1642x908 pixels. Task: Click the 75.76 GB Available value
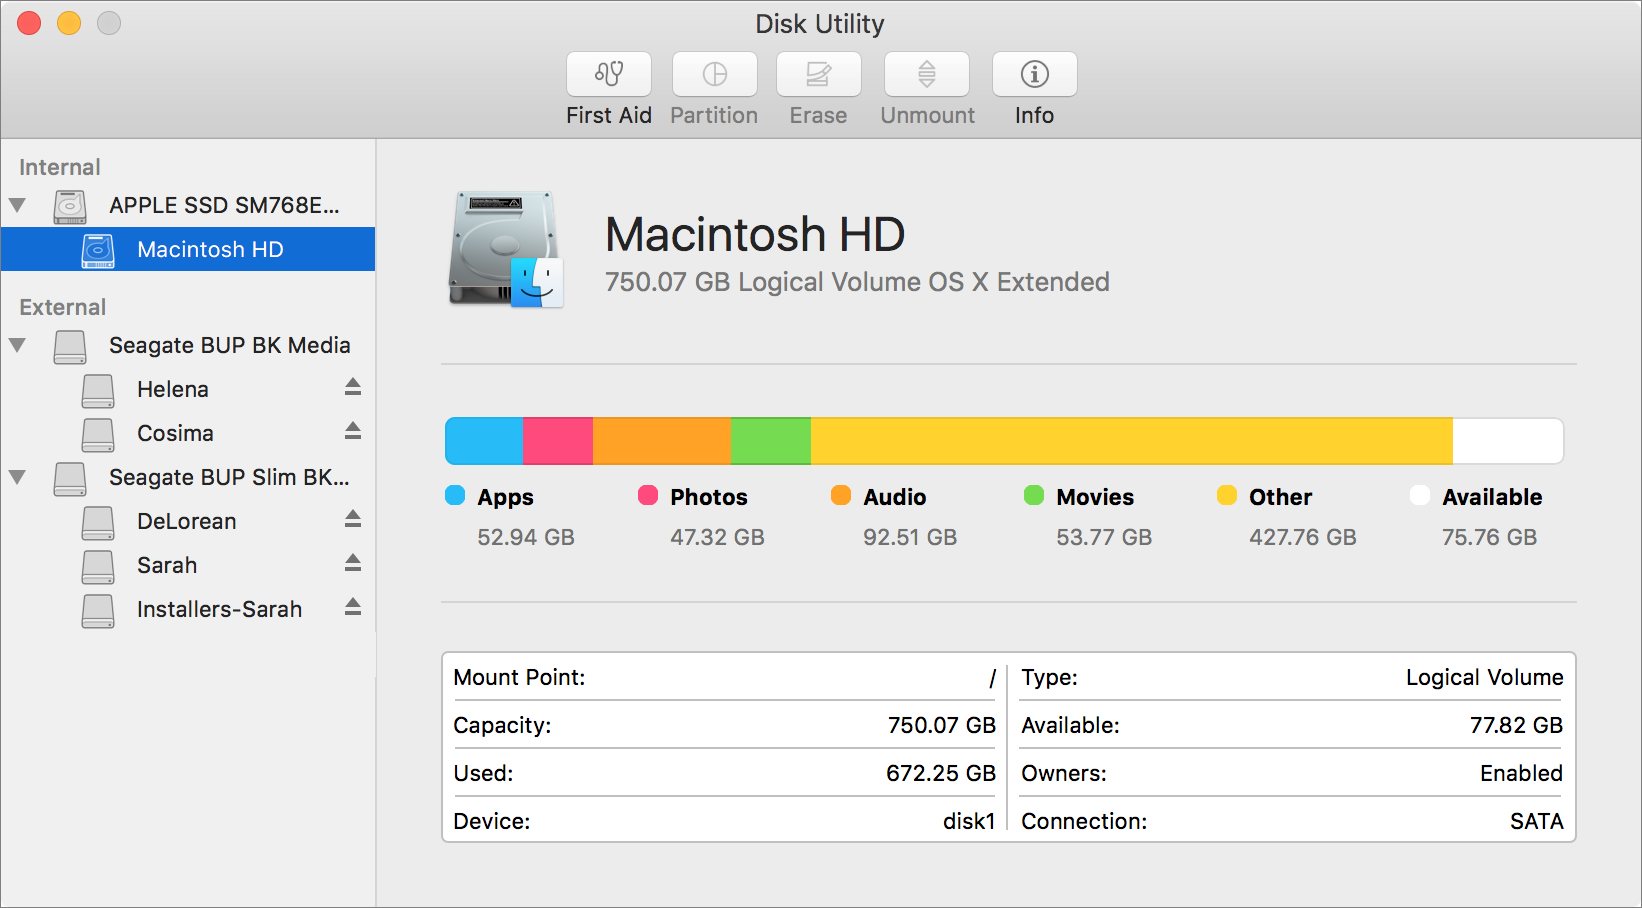click(1489, 537)
